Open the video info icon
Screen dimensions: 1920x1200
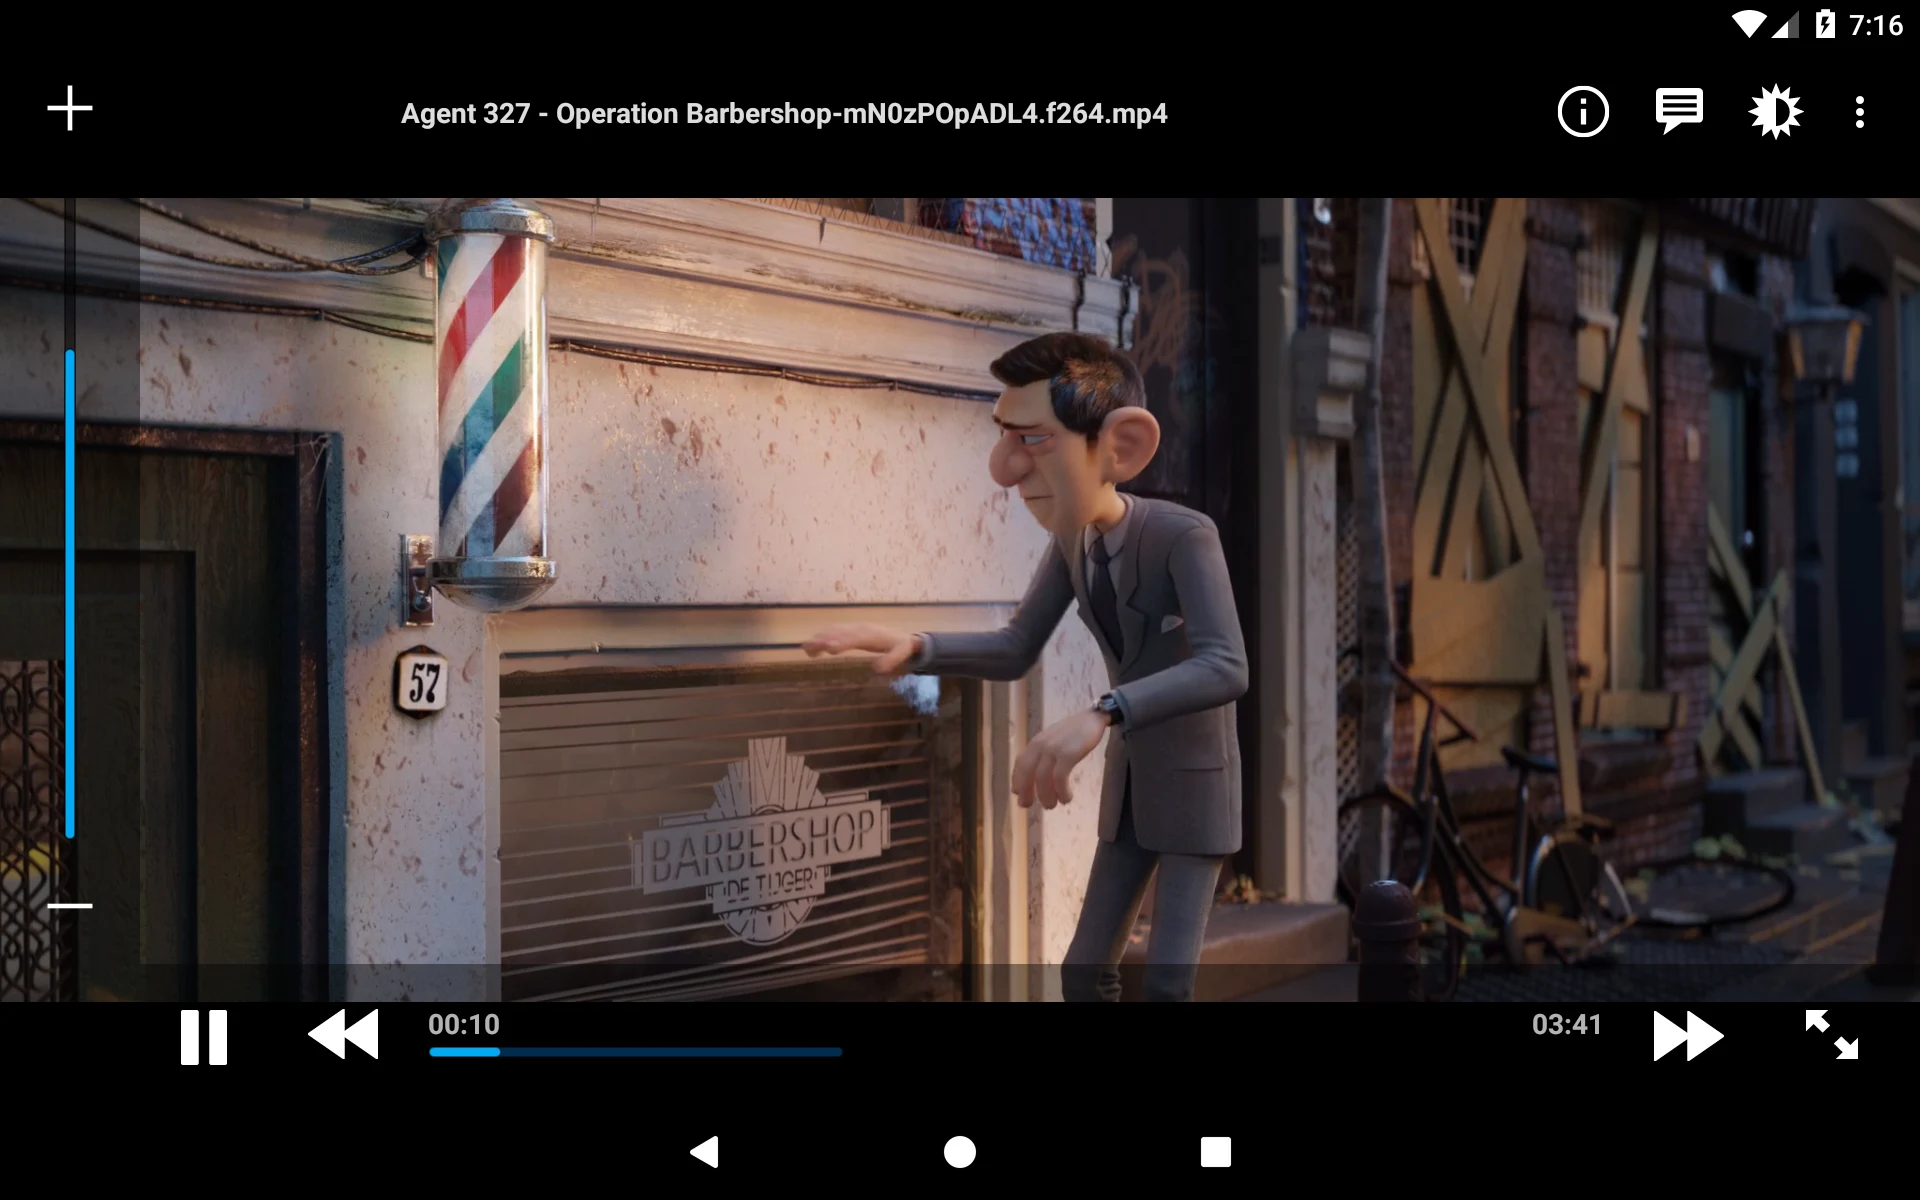[1583, 111]
